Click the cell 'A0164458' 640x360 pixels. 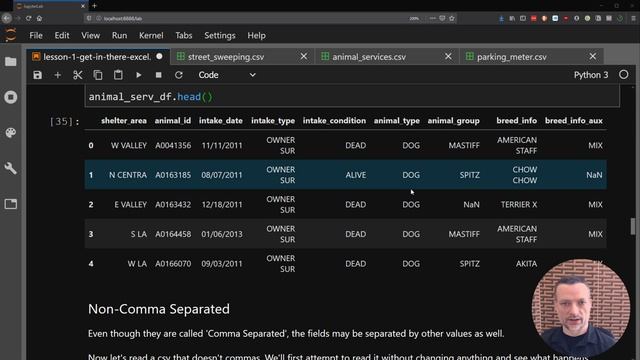[173, 234]
